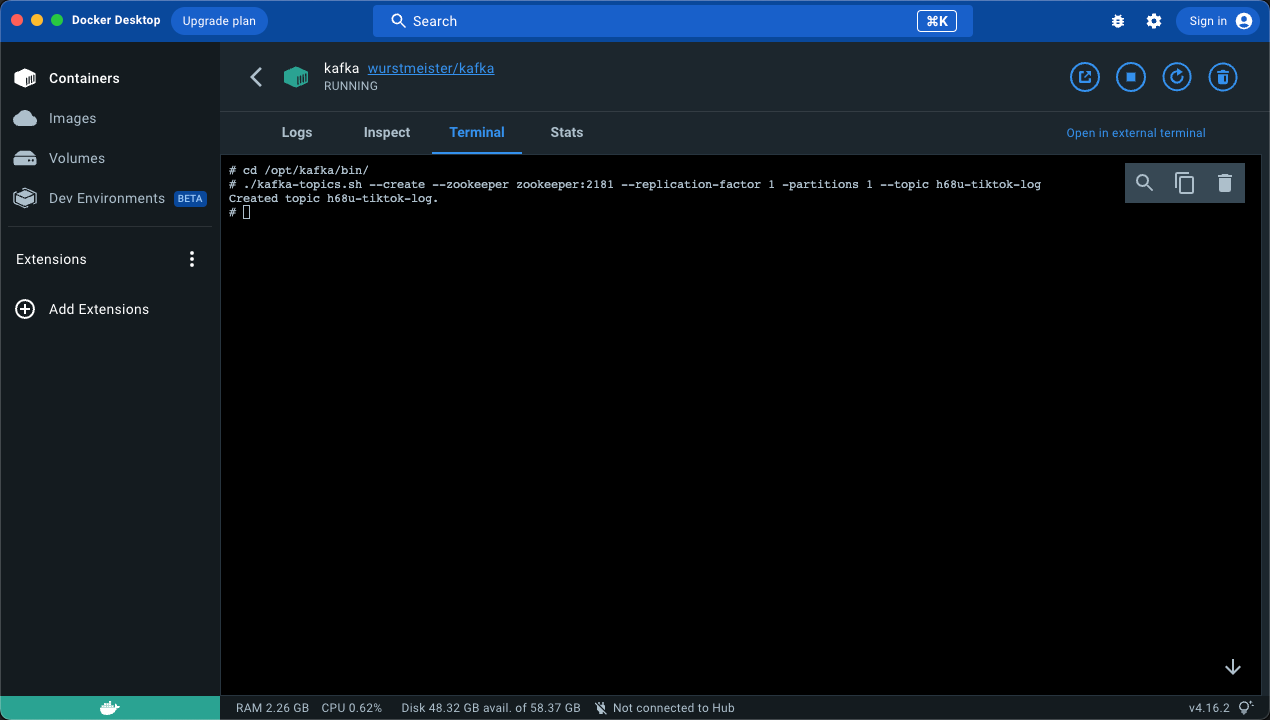
Task: Click the RUNNING status label
Action: [351, 86]
